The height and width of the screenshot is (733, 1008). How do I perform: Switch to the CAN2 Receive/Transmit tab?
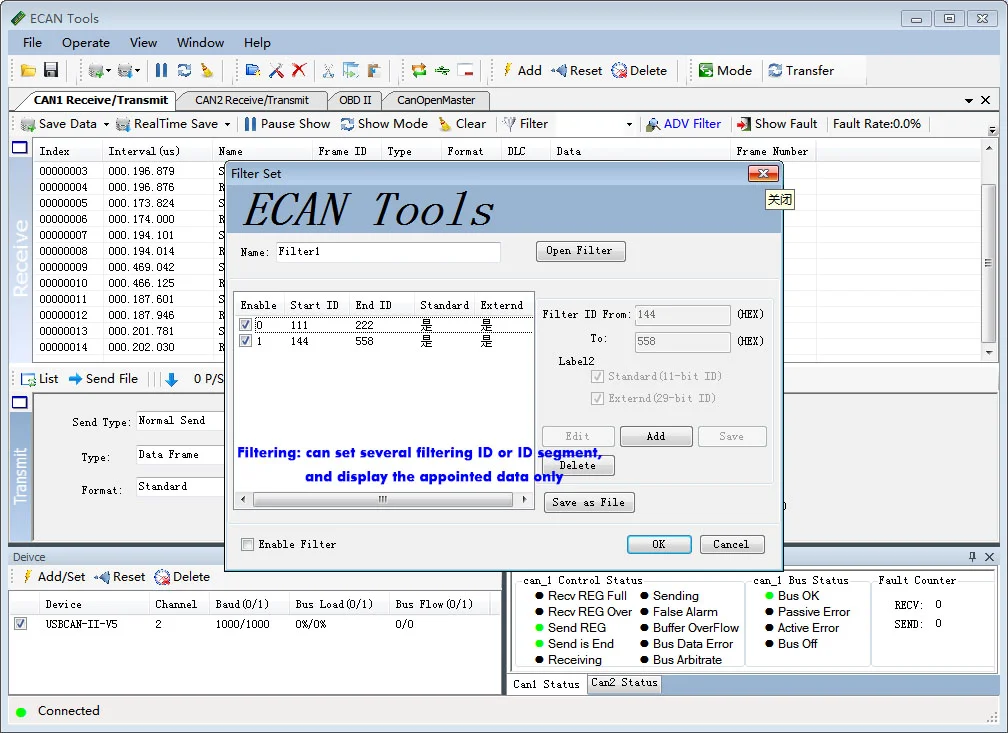pos(252,100)
